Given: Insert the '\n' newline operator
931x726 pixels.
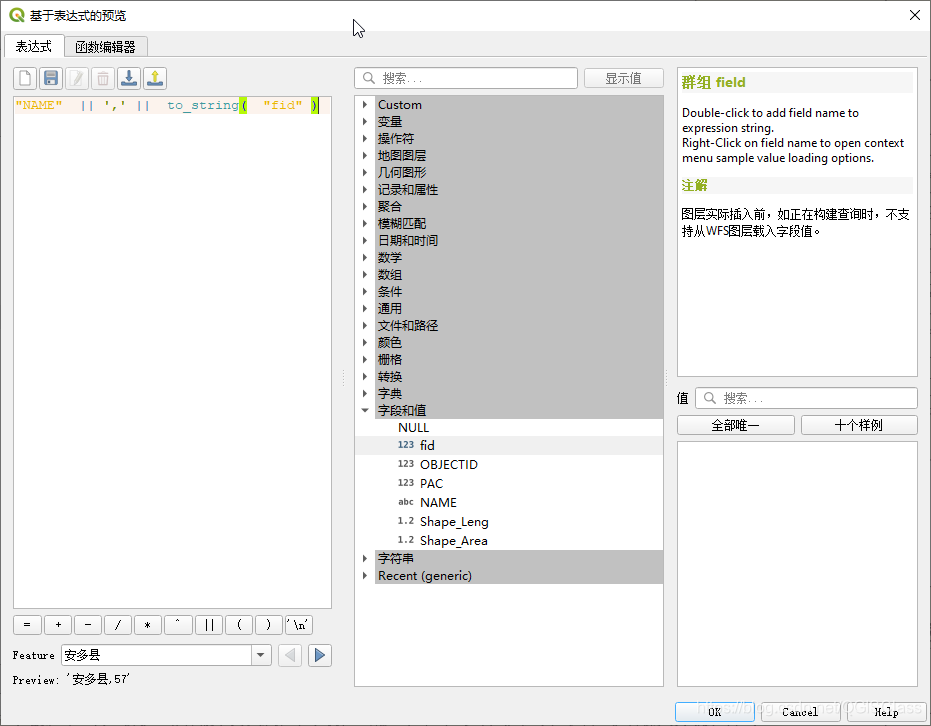Looking at the screenshot, I should click(x=299, y=625).
